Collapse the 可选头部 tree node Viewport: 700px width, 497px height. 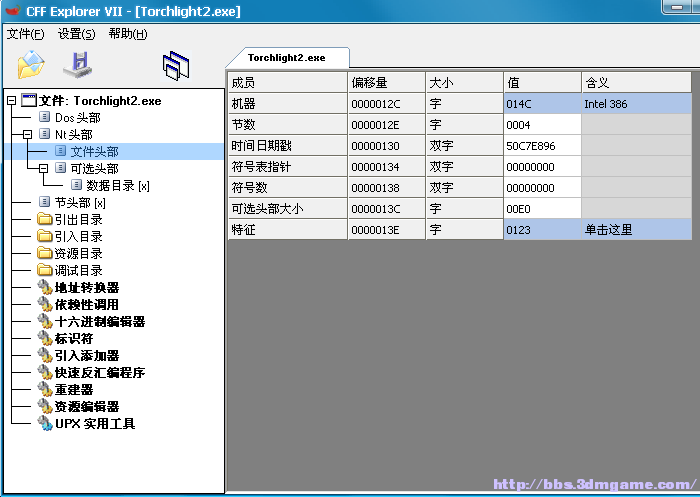click(44, 168)
